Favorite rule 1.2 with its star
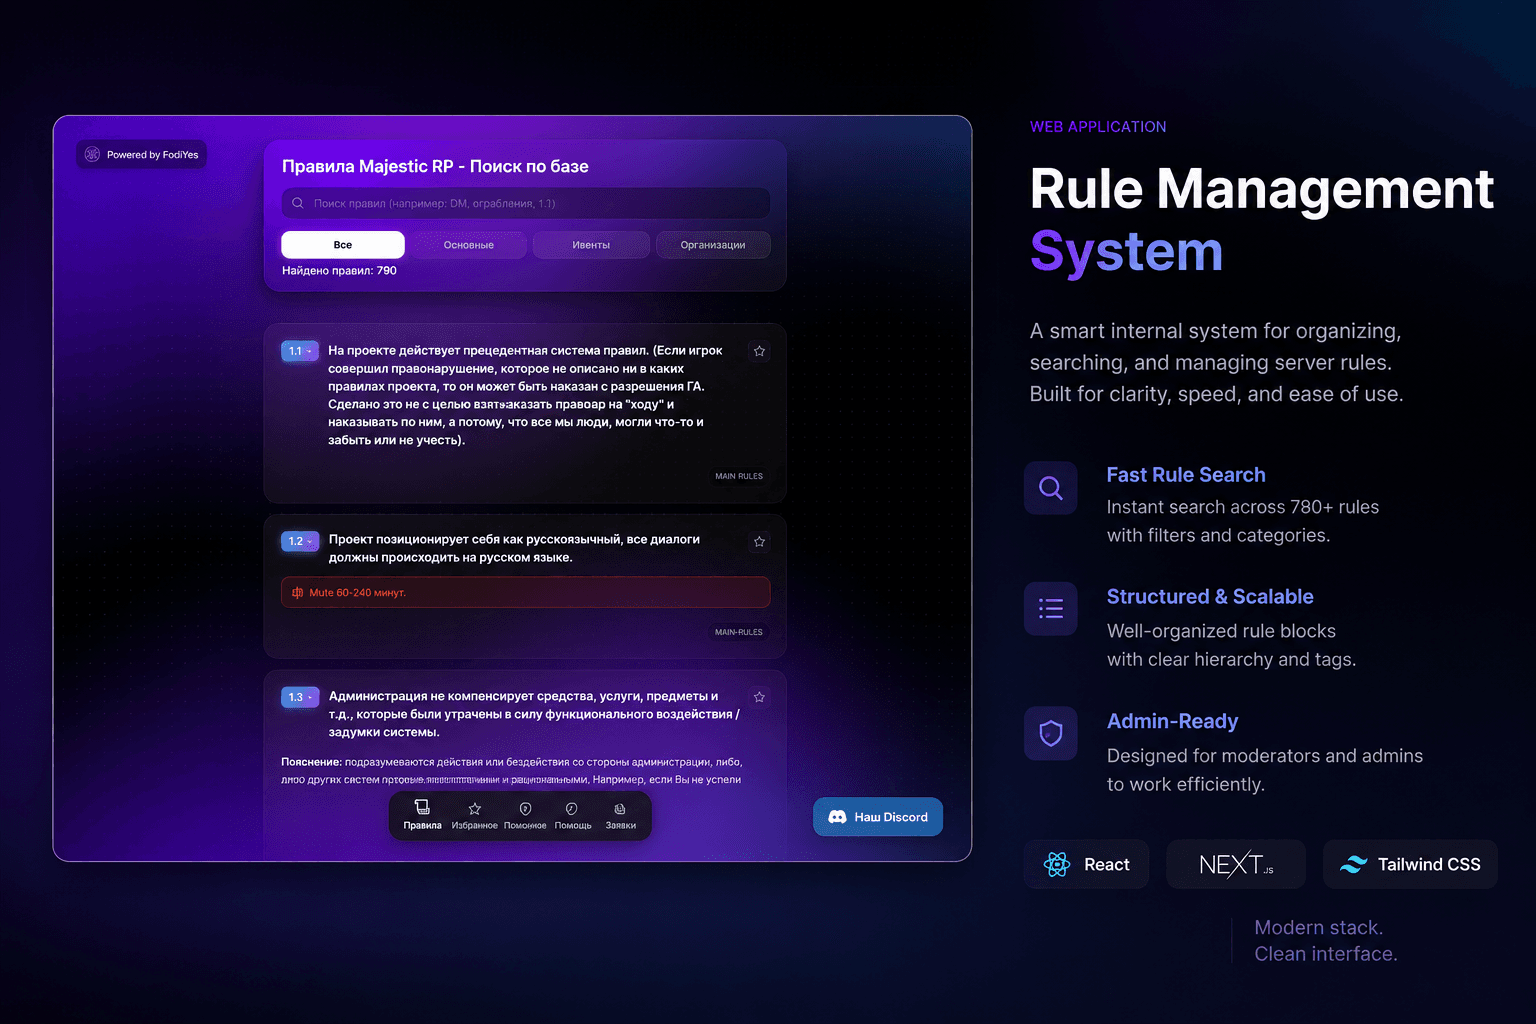The width and height of the screenshot is (1536, 1024). 759,541
